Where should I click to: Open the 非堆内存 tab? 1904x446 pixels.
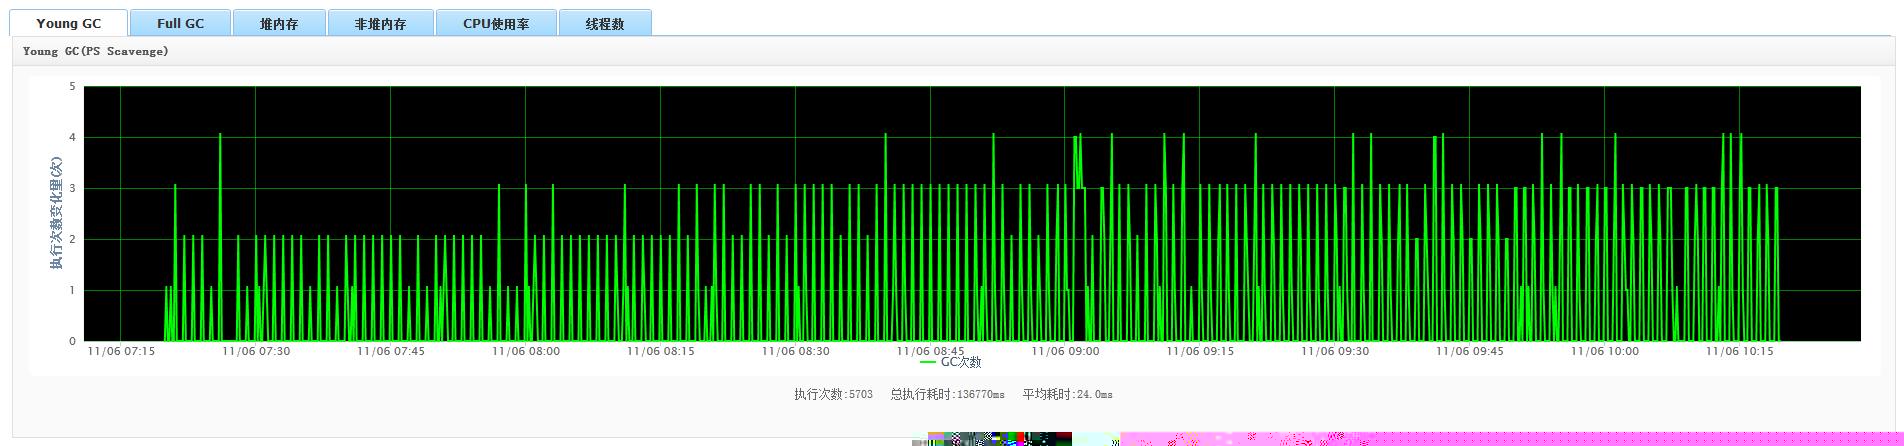[x=380, y=23]
